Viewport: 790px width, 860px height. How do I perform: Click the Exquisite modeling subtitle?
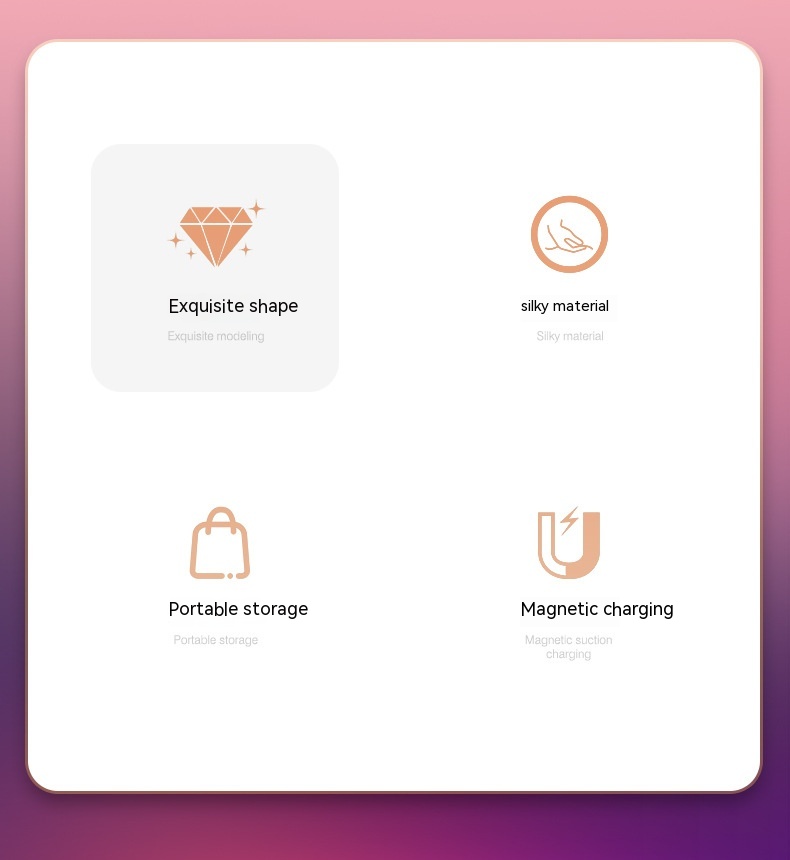[x=216, y=336]
